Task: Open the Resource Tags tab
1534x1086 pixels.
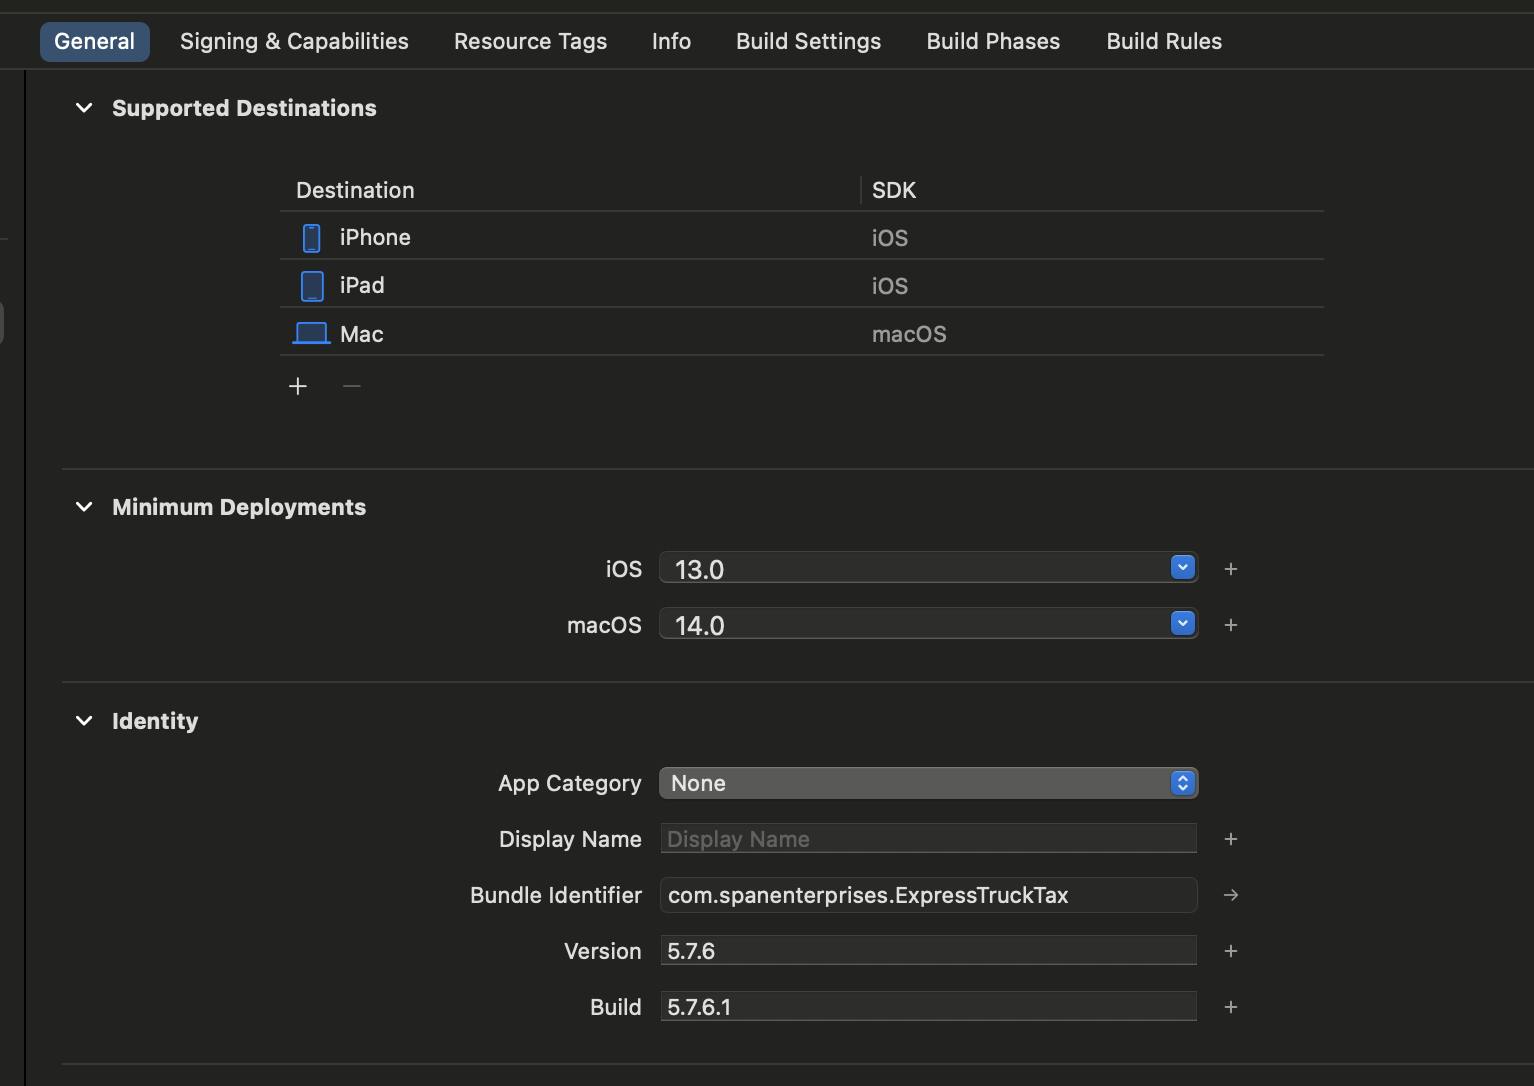Action: (x=530, y=42)
